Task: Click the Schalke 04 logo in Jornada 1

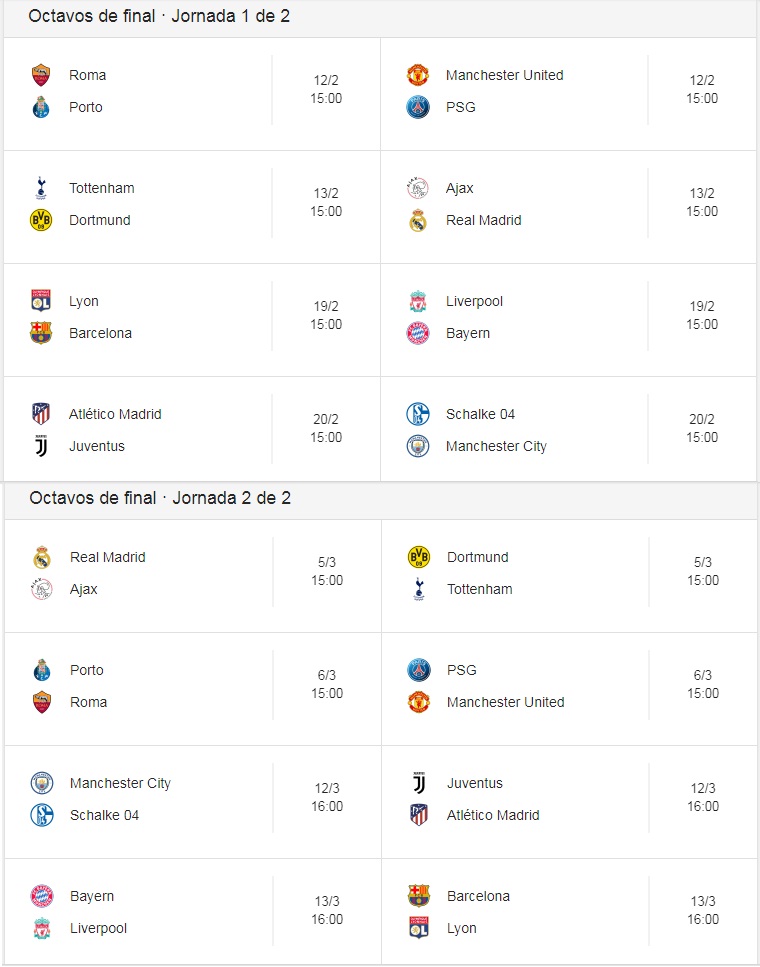Action: (x=418, y=414)
